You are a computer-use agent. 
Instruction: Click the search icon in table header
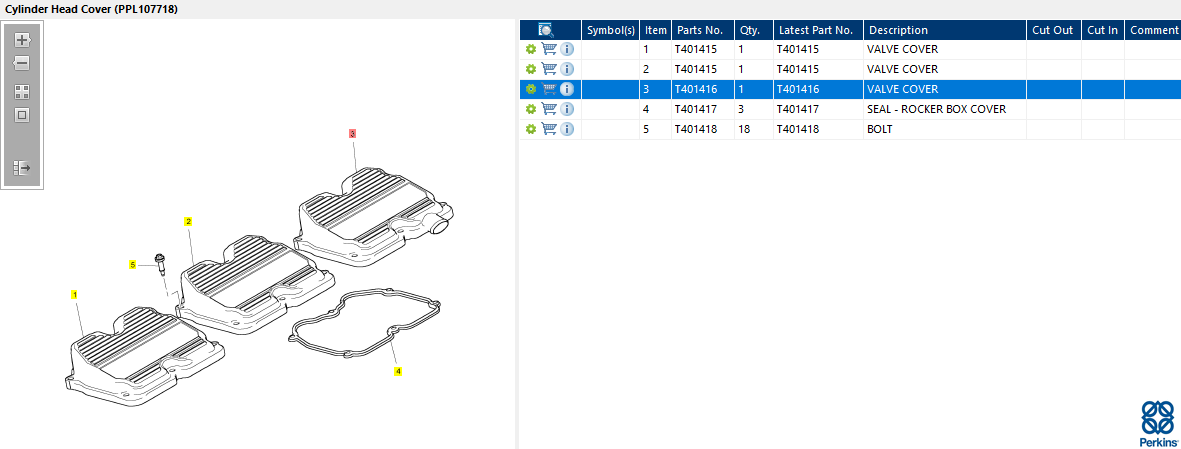(546, 30)
